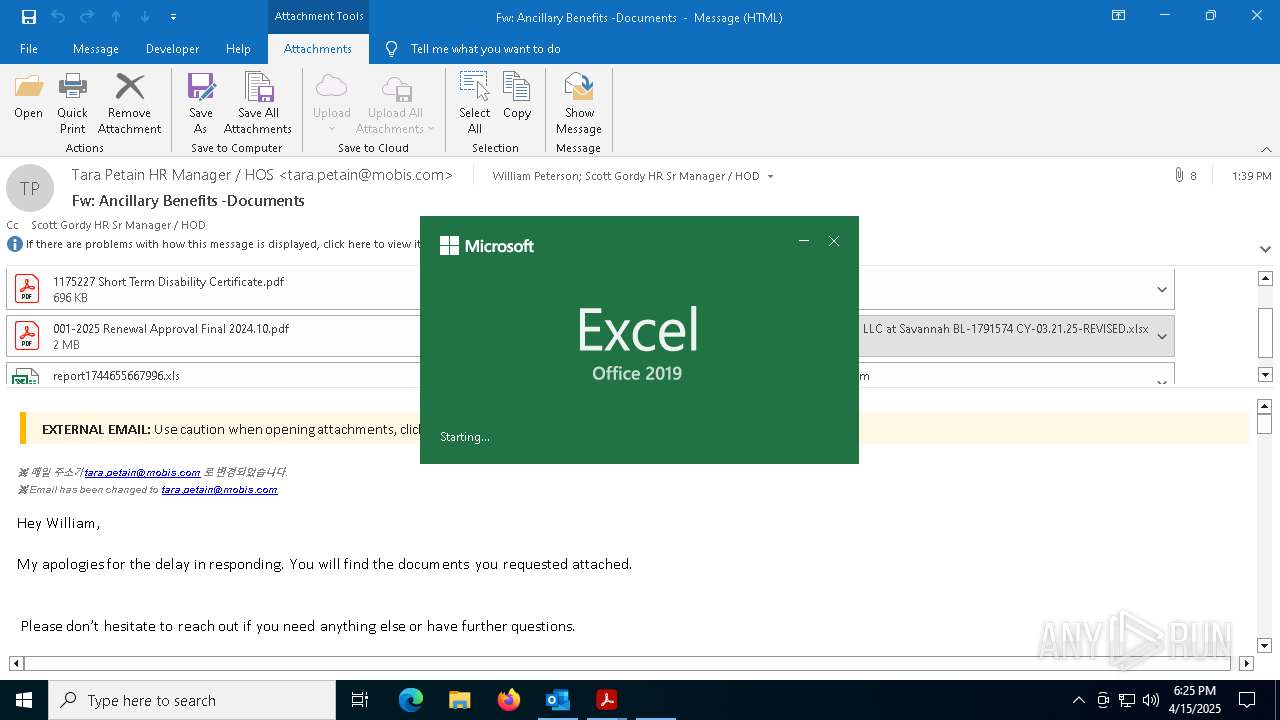This screenshot has width=1280, height=720.
Task: Click William Peterson recipient name
Action: (535, 176)
